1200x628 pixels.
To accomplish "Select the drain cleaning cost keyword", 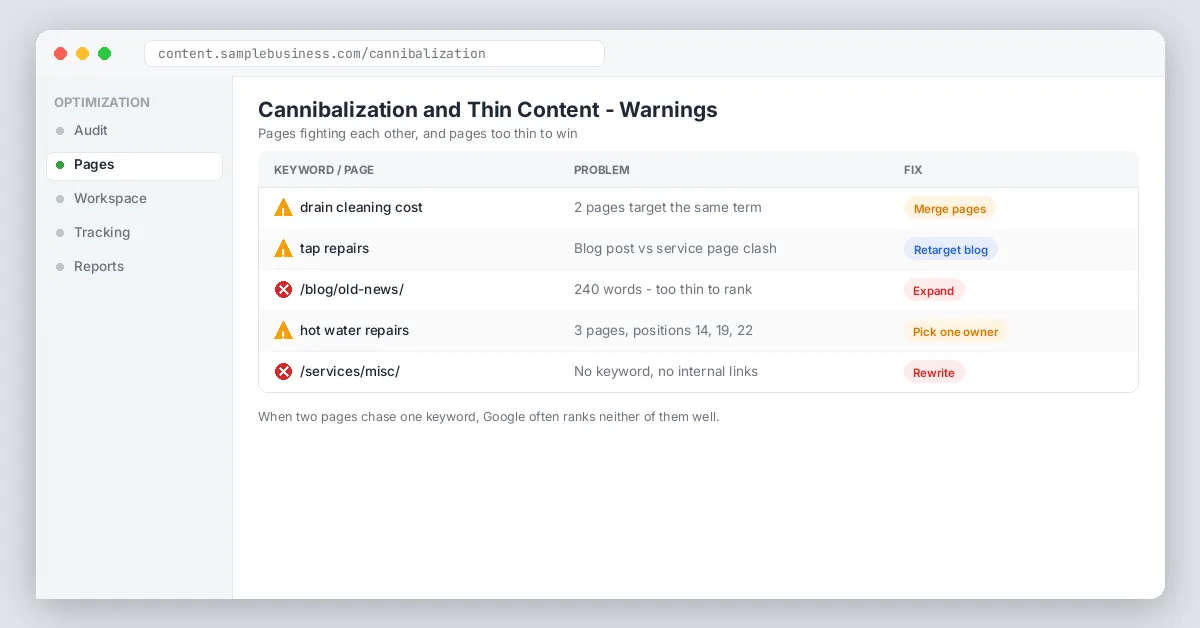I will point(361,208).
